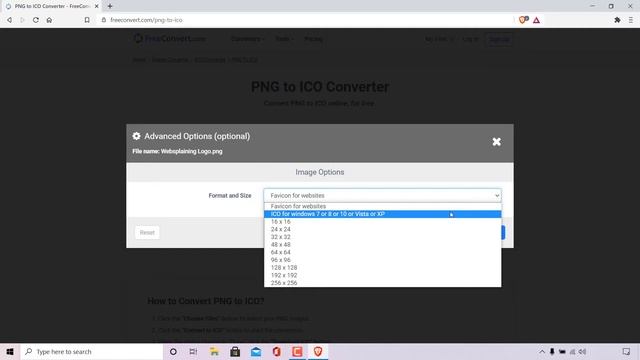This screenshot has width=640, height=360.
Task: Select 'ICO for windows 7 or 8 or 10' option
Action: pos(382,214)
